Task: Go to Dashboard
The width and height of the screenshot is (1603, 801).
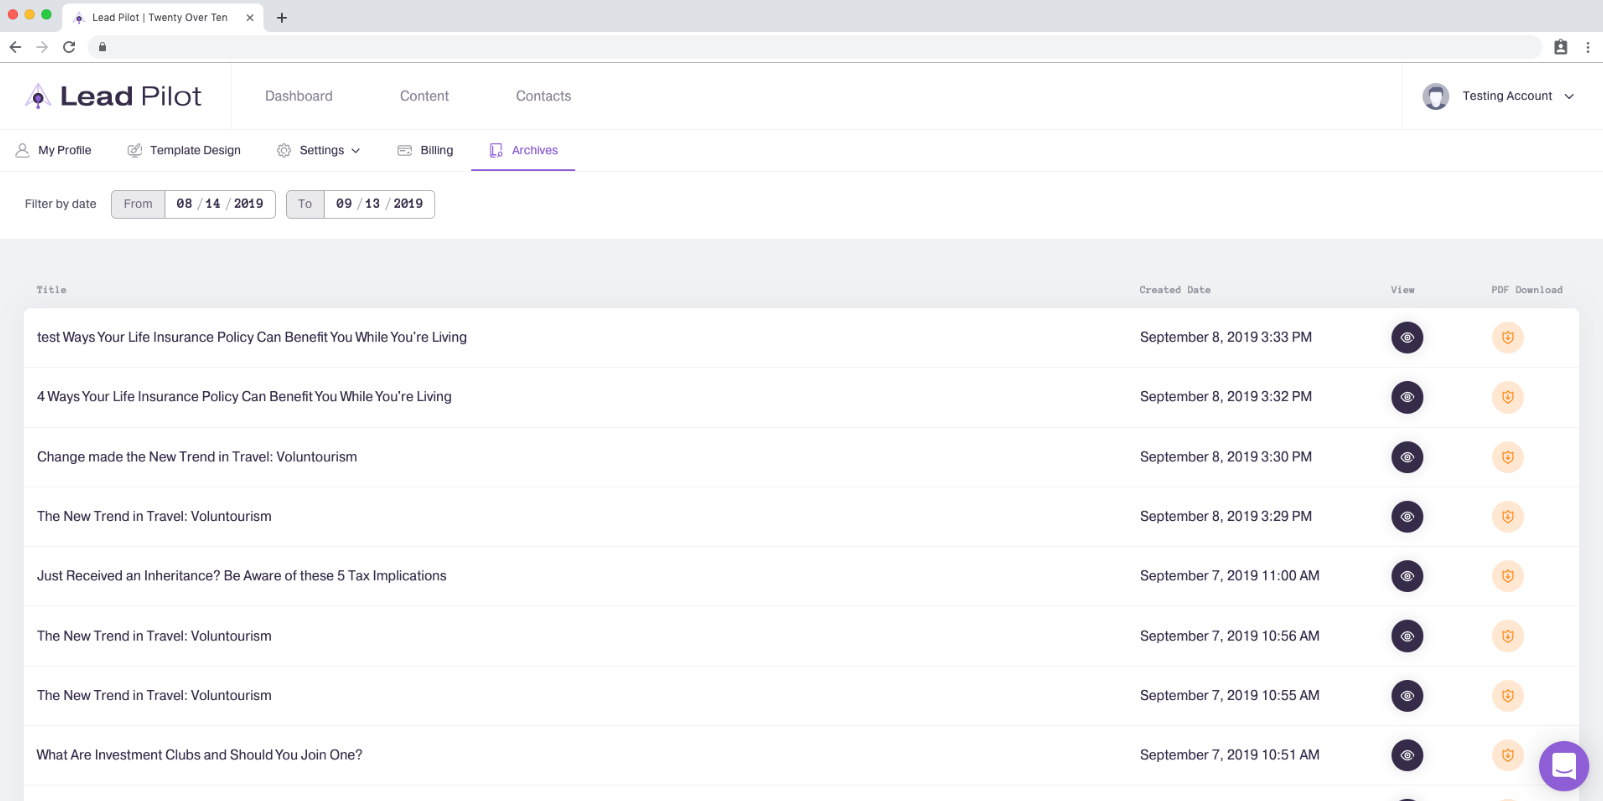Action: 299,96
